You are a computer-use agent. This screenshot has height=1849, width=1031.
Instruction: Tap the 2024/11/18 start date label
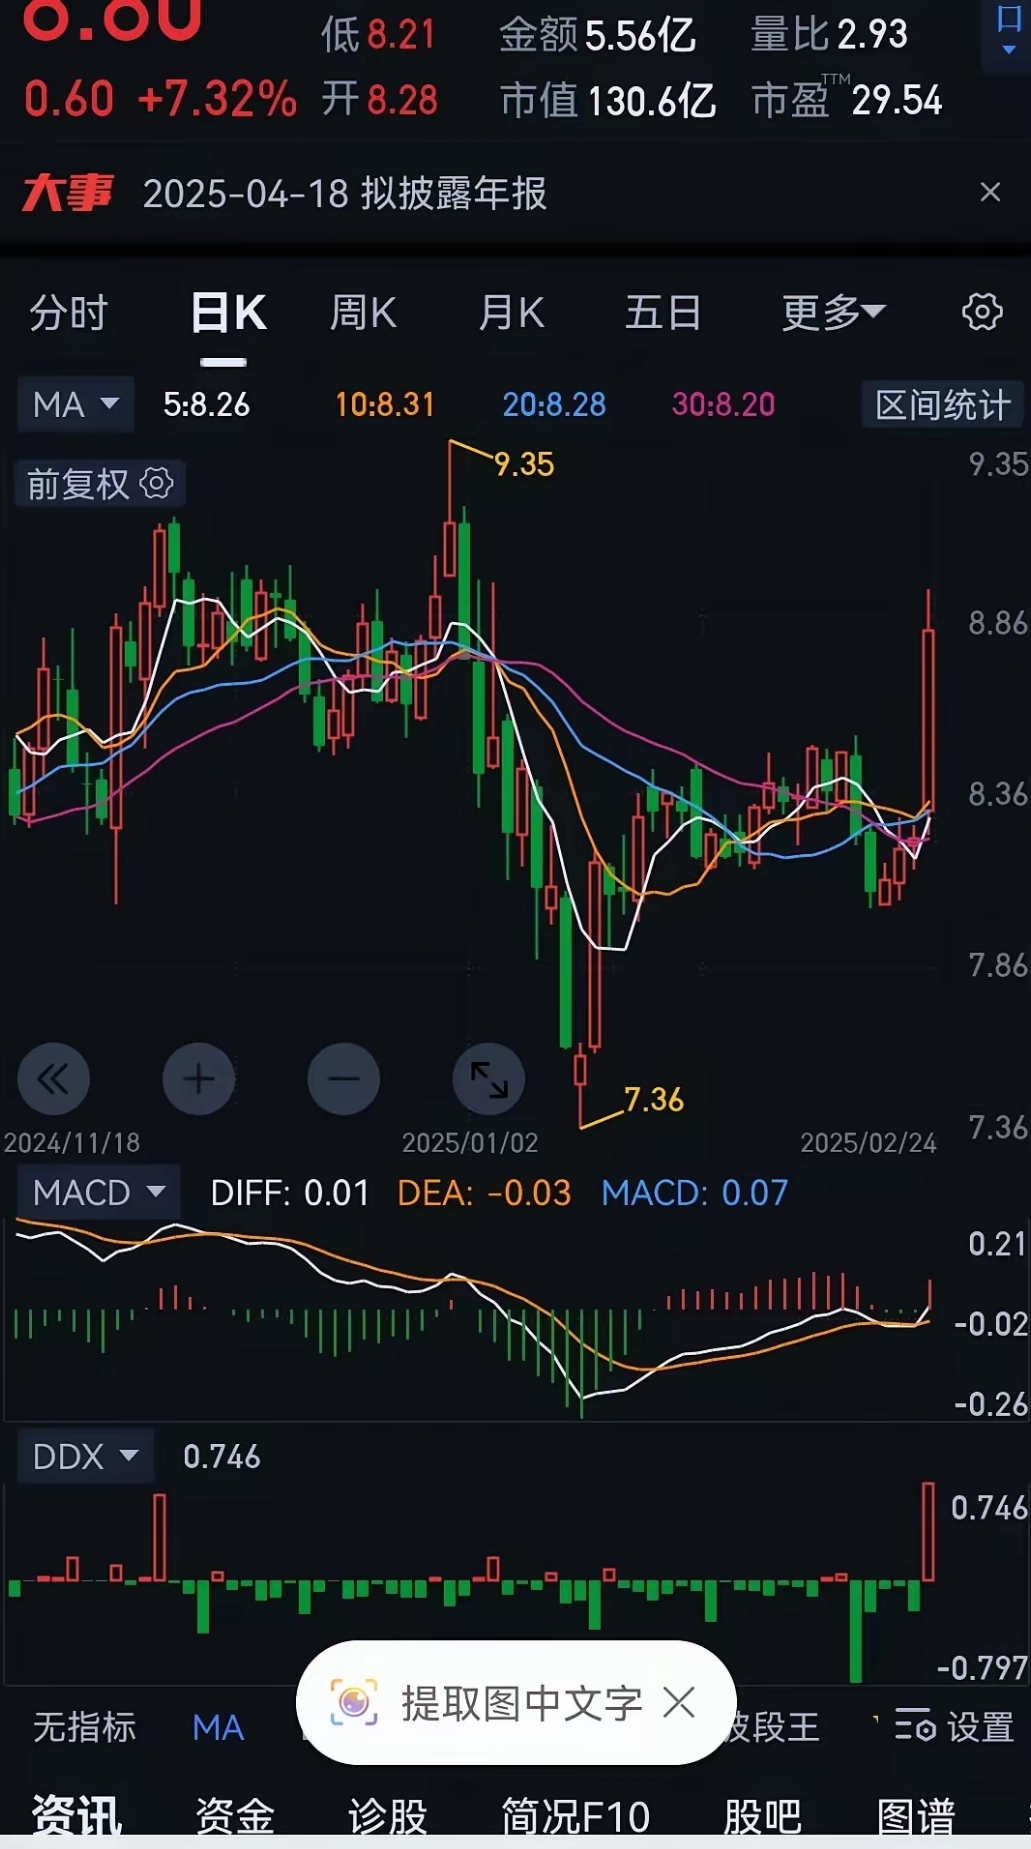72,1142
